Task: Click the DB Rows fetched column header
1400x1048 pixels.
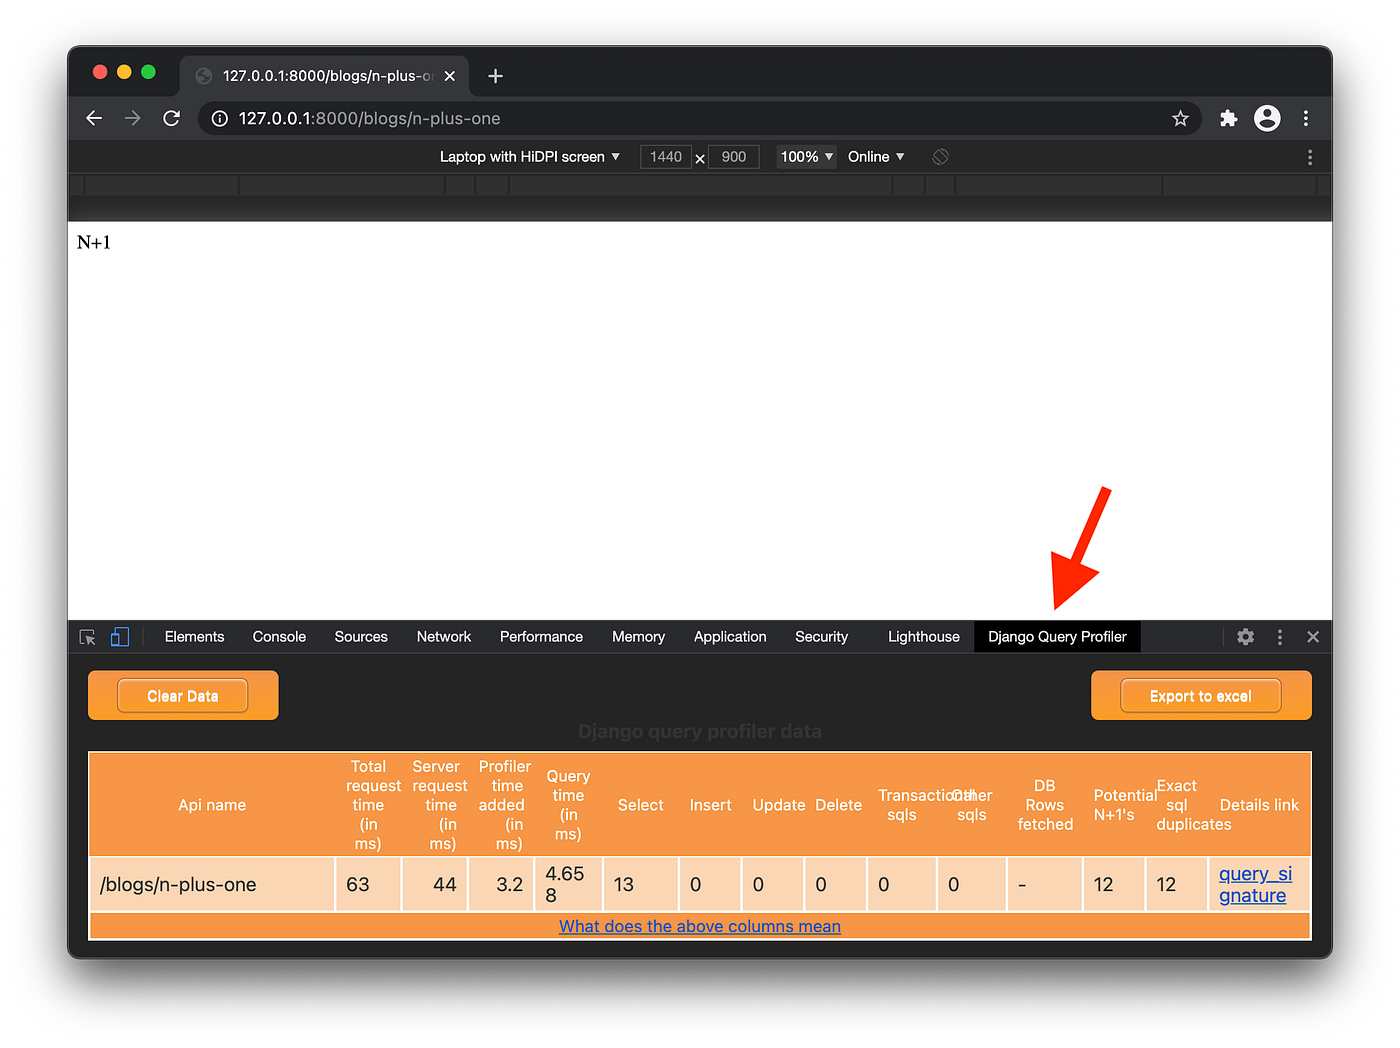Action: [1045, 805]
